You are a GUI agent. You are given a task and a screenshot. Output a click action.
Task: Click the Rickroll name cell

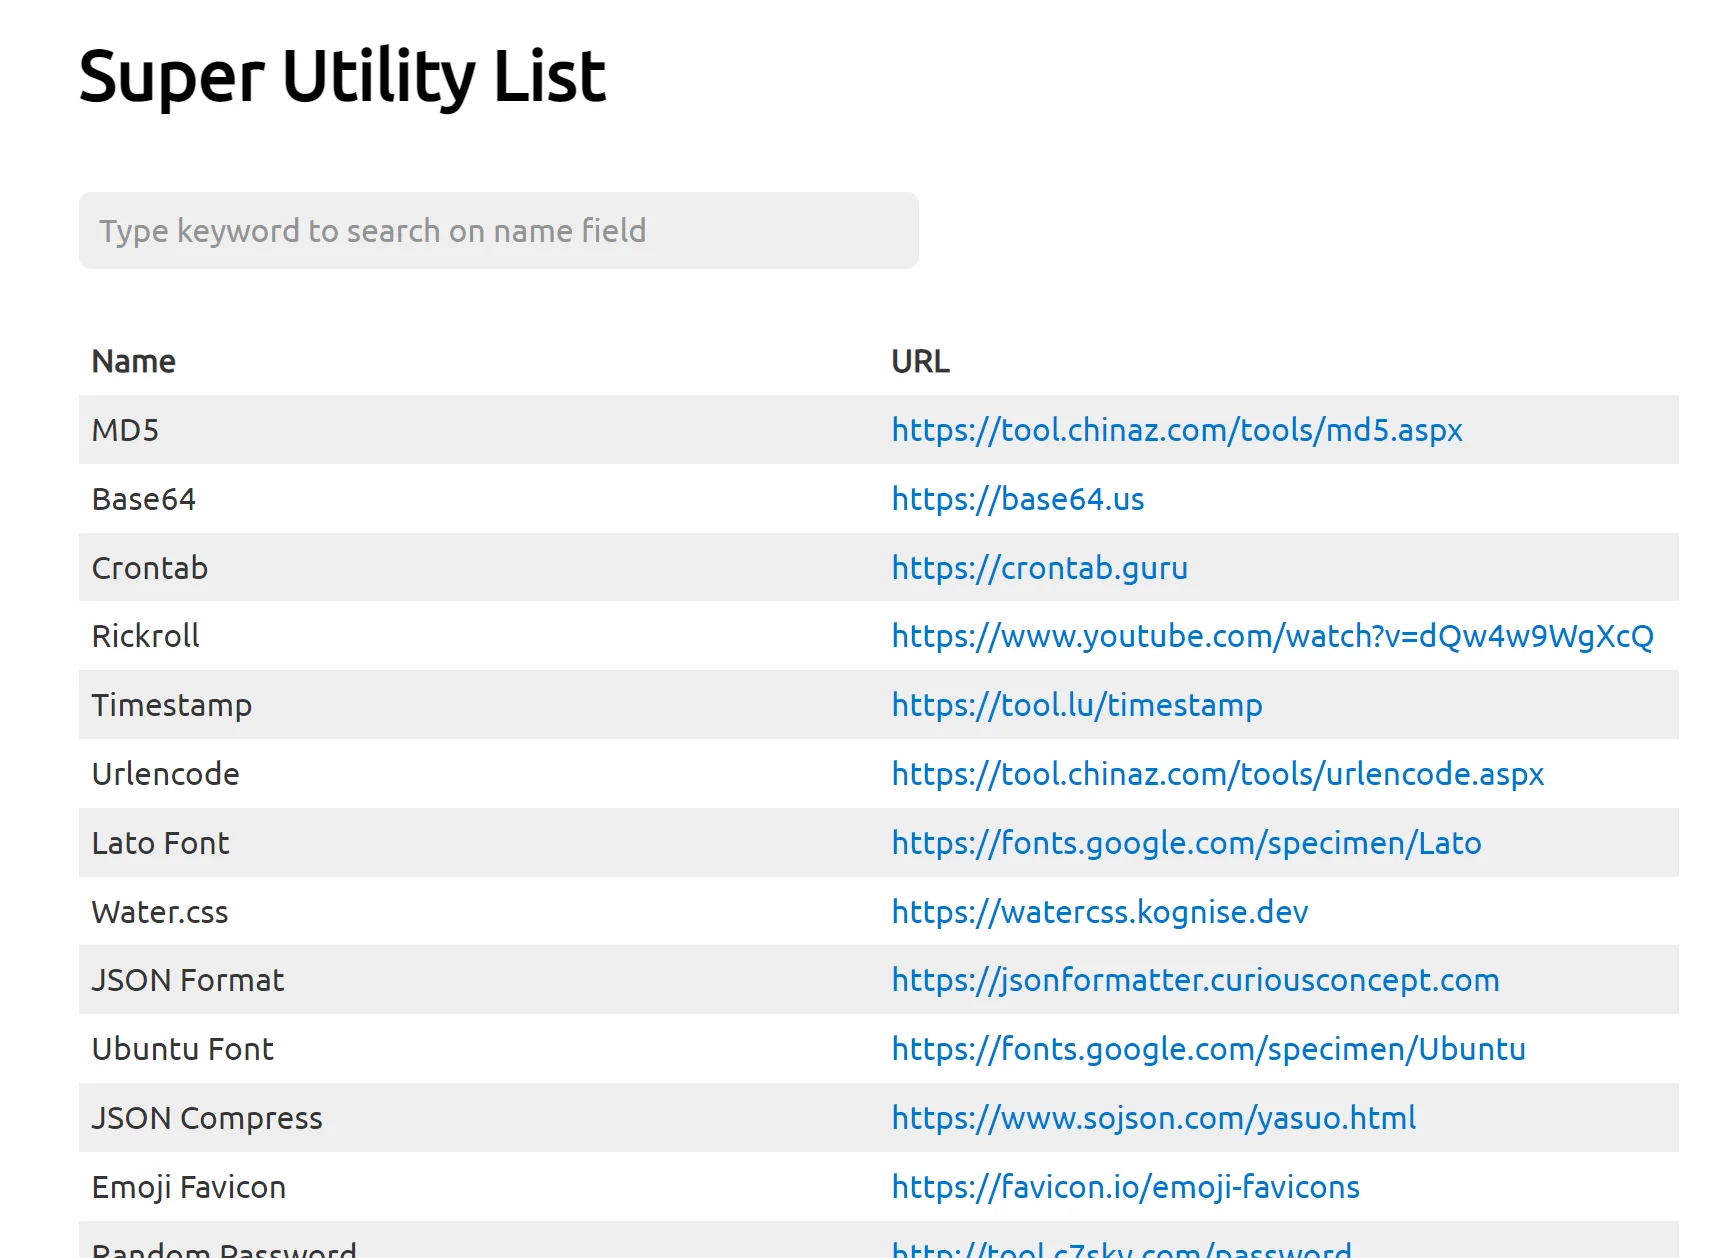coord(479,636)
